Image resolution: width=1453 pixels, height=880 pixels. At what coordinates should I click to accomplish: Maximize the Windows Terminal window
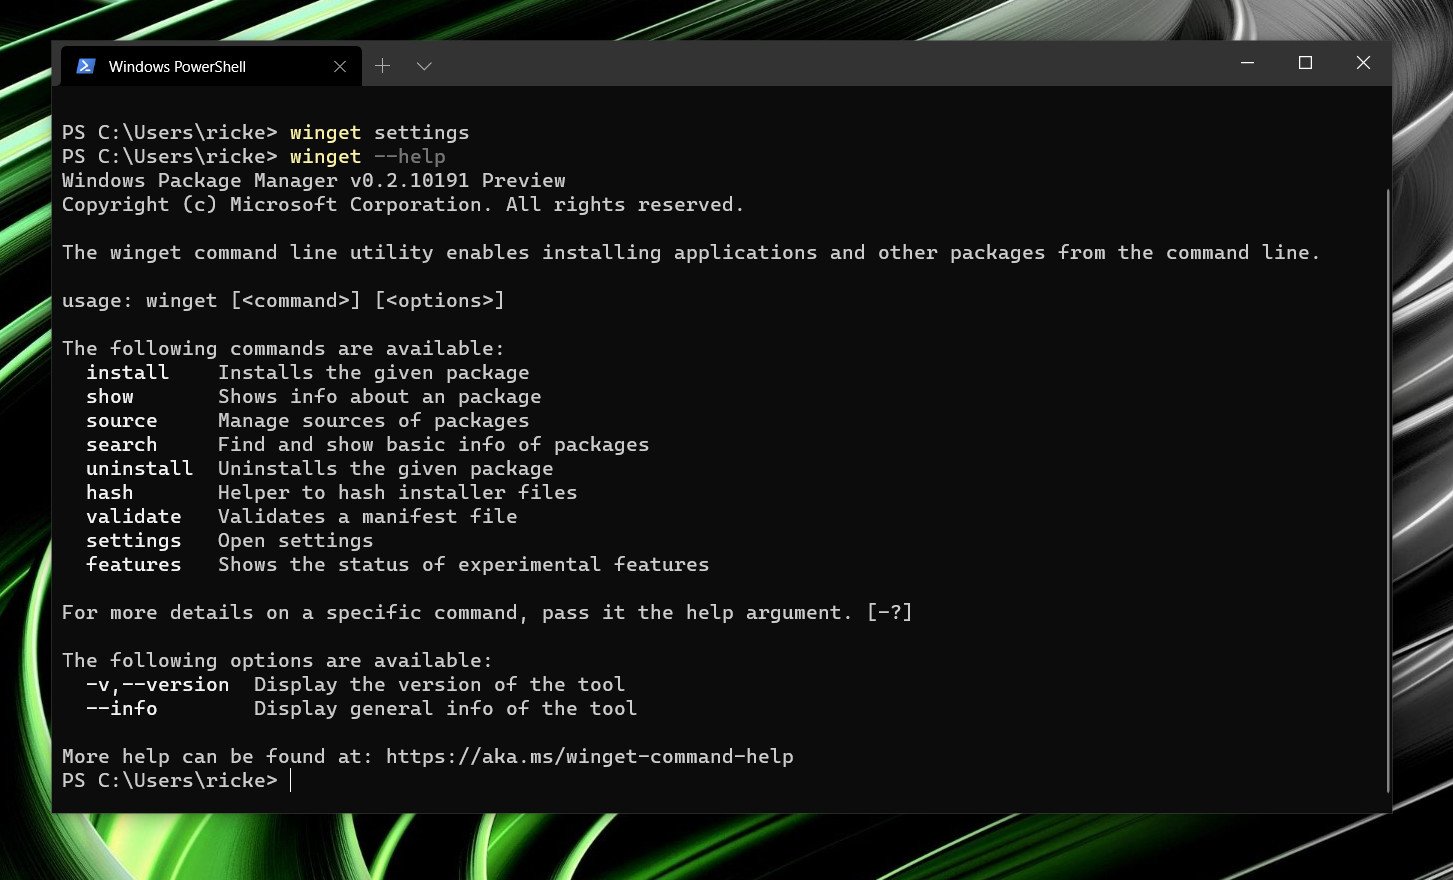[x=1305, y=63]
